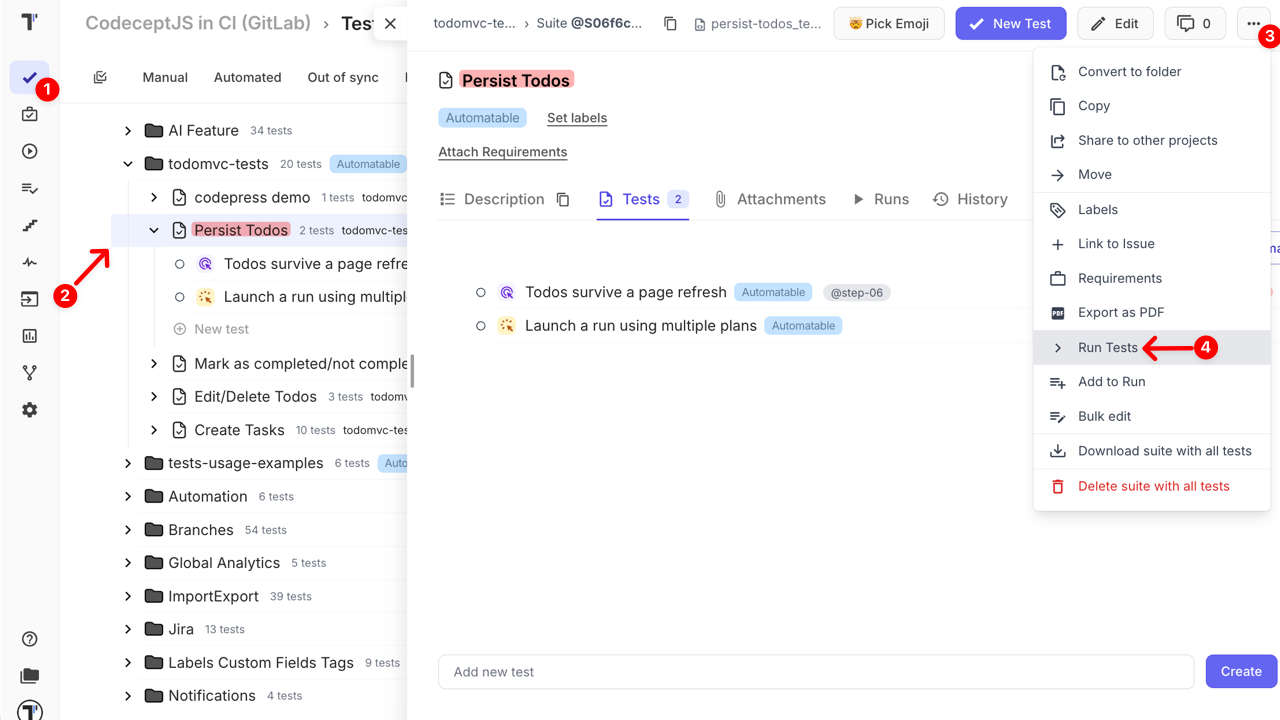Choose Run Tests from the context menu
This screenshot has width=1280, height=720.
click(x=1107, y=348)
